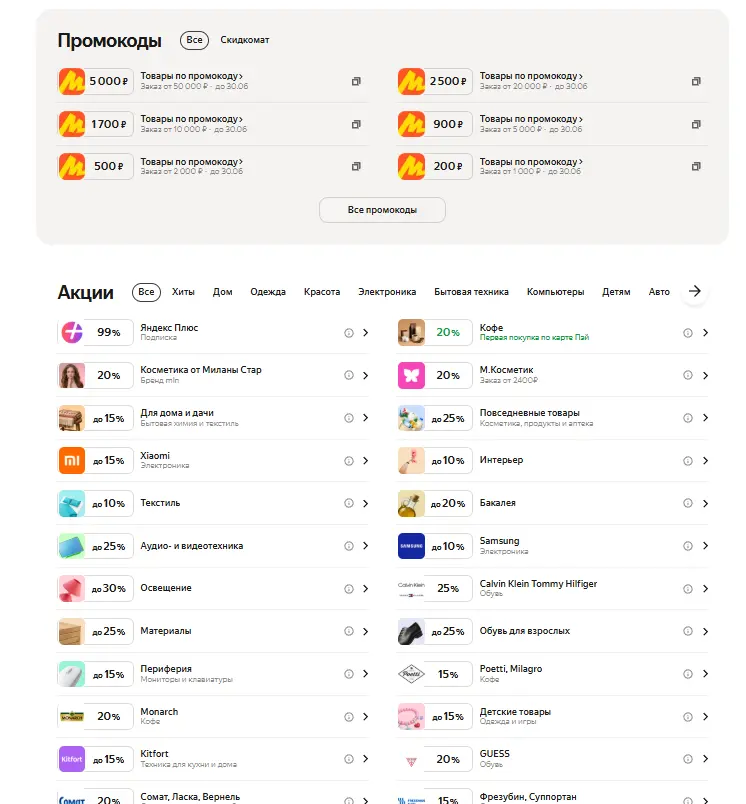
Task: Show info for GUESS deal
Action: click(688, 759)
